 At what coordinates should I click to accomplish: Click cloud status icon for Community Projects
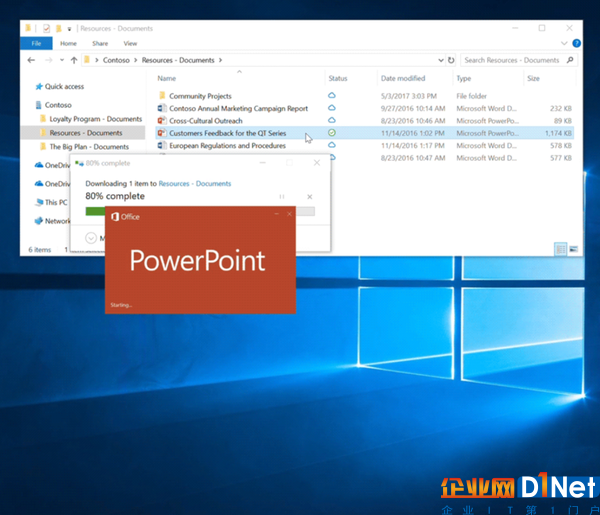(332, 95)
